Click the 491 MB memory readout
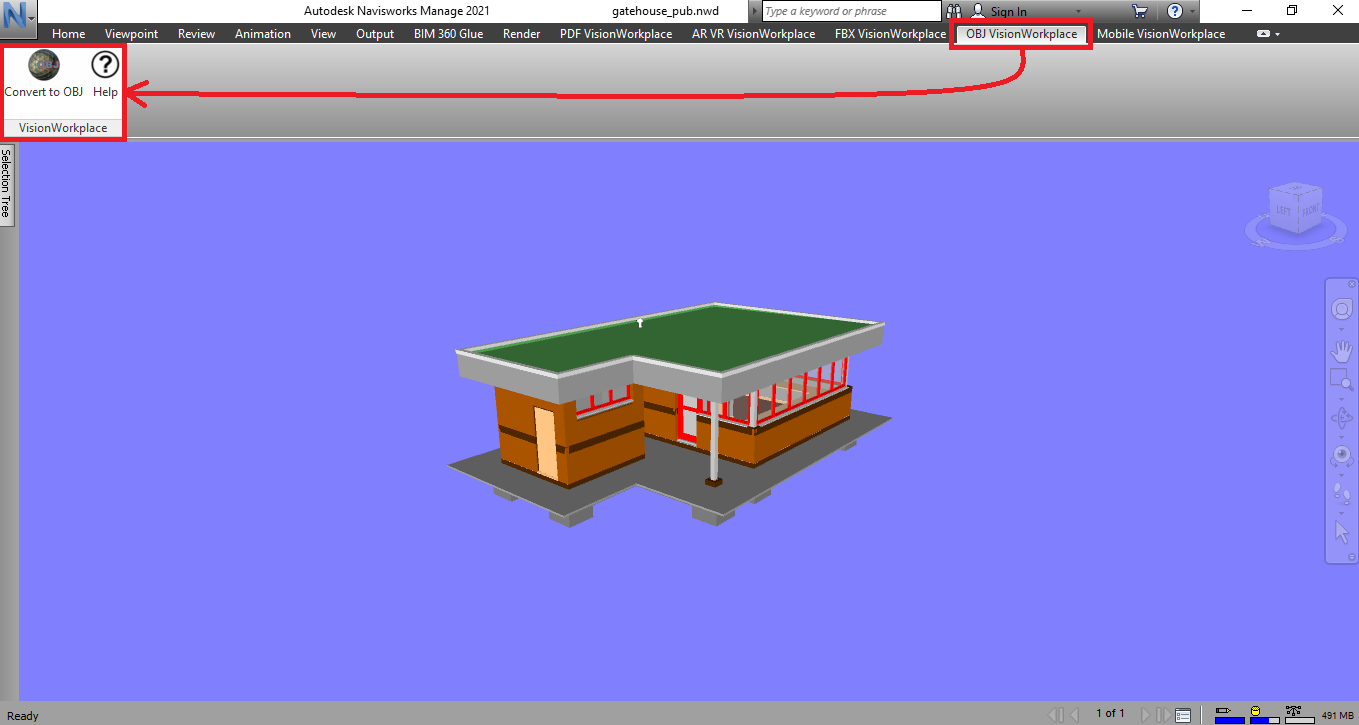Screen dimensions: 1359x725 pos(1337,715)
